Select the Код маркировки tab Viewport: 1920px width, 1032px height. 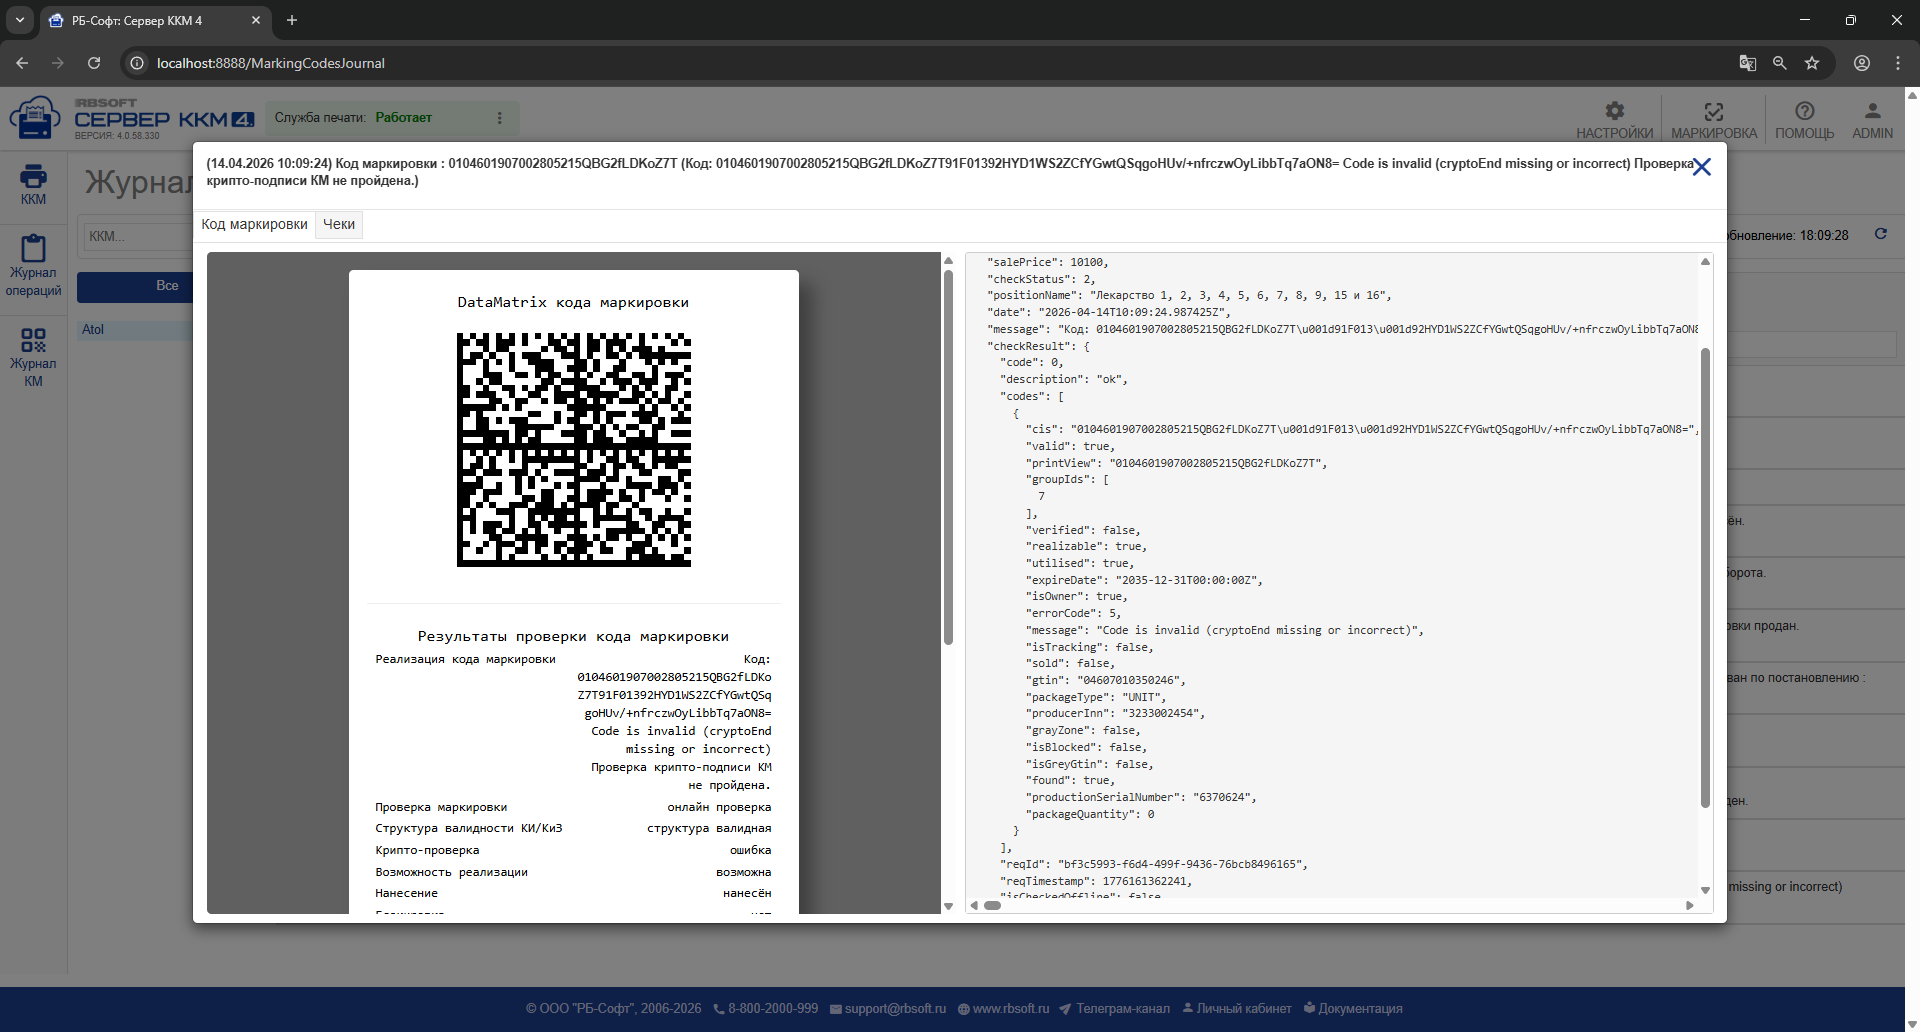[254, 224]
